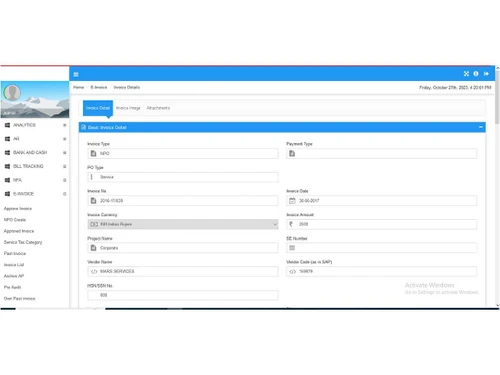Screen dimensions: 500x375
Task: Click the money icon in Invoice Currency field
Action: click(94, 224)
